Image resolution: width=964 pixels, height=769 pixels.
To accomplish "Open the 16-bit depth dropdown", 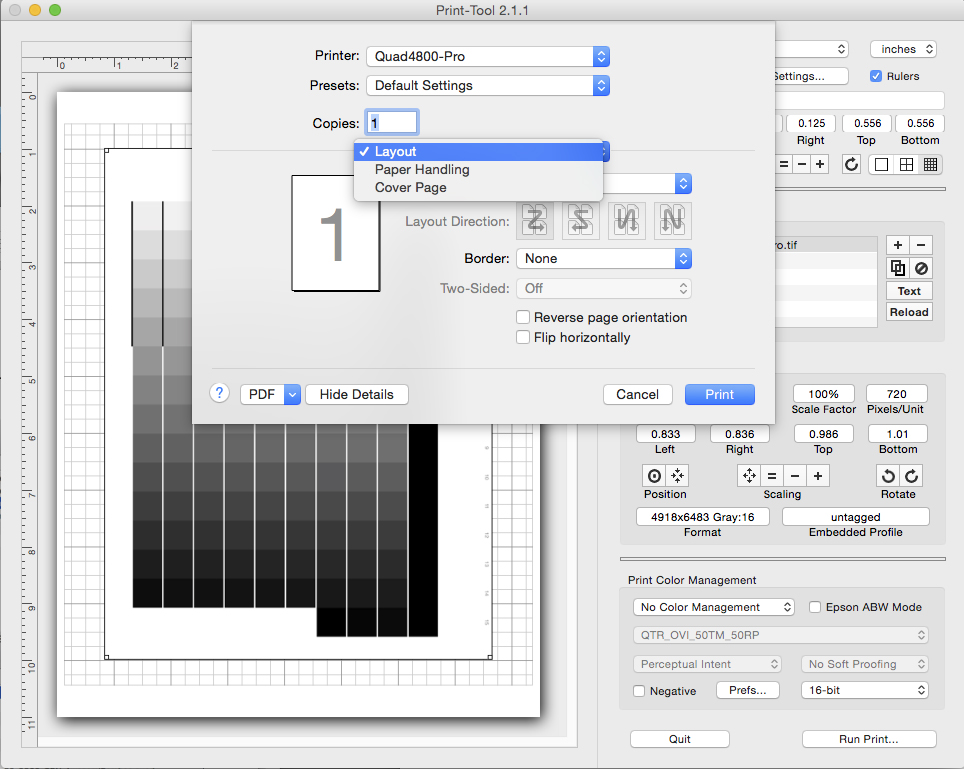I will [864, 690].
